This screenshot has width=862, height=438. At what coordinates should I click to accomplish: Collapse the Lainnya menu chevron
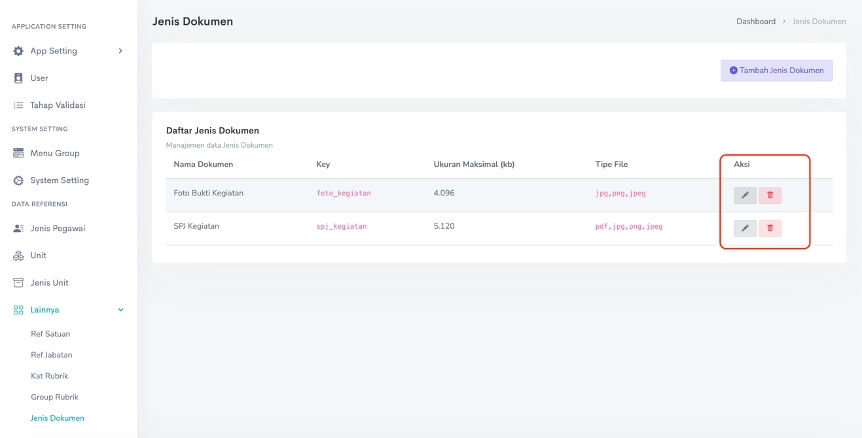[x=121, y=310]
